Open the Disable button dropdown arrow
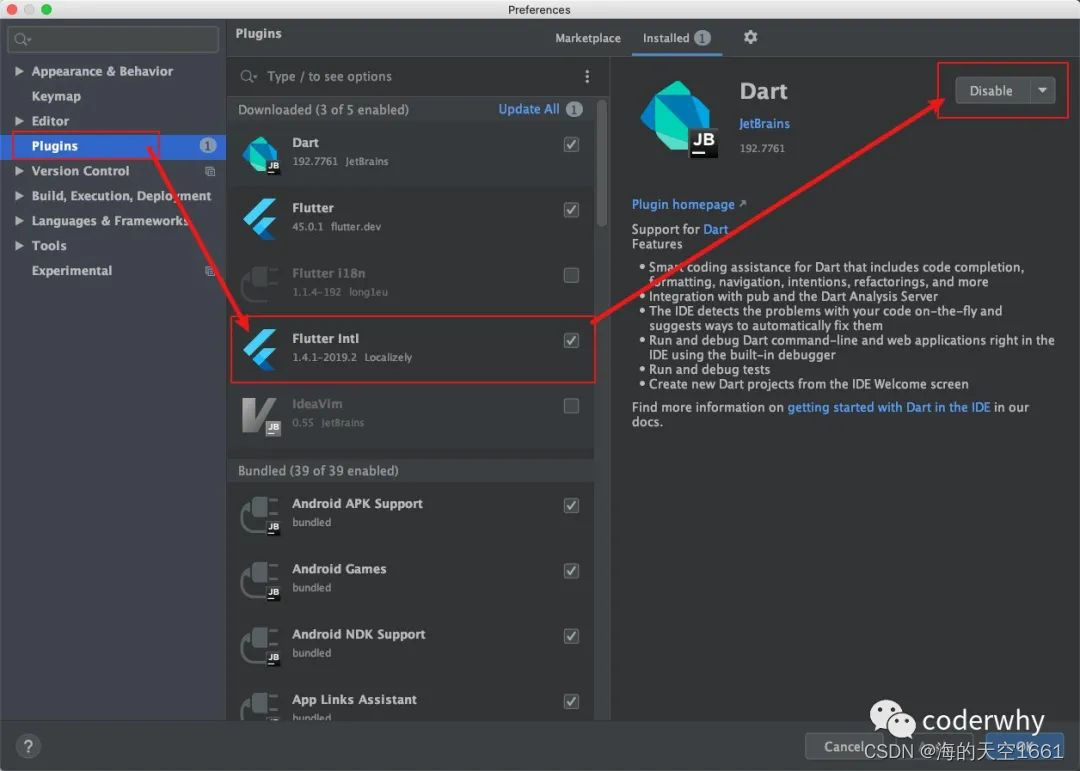The image size is (1080, 771). coord(1043,90)
